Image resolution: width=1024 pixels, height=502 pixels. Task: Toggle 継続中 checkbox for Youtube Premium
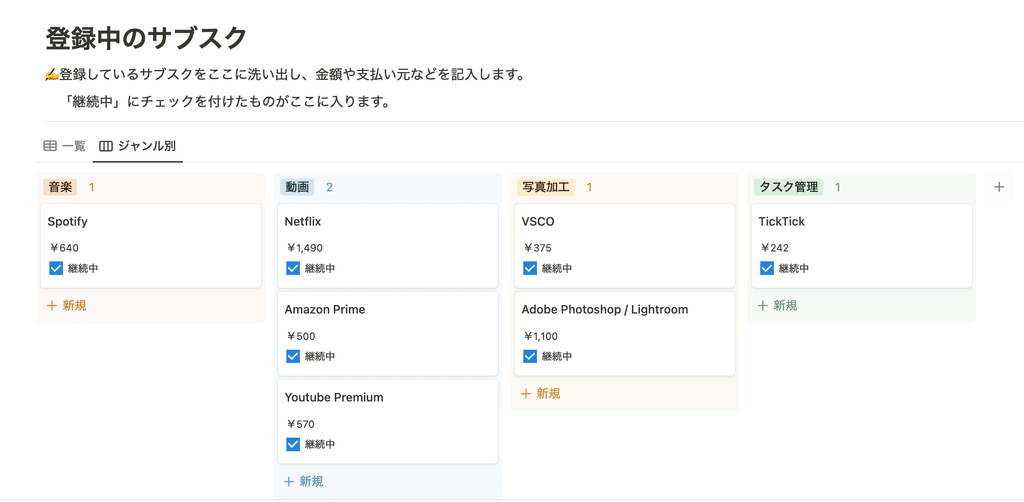click(293, 445)
